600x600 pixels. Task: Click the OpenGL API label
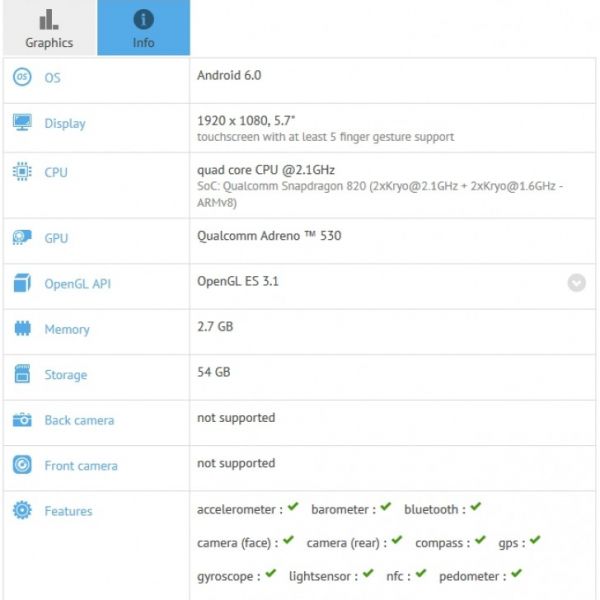click(77, 284)
